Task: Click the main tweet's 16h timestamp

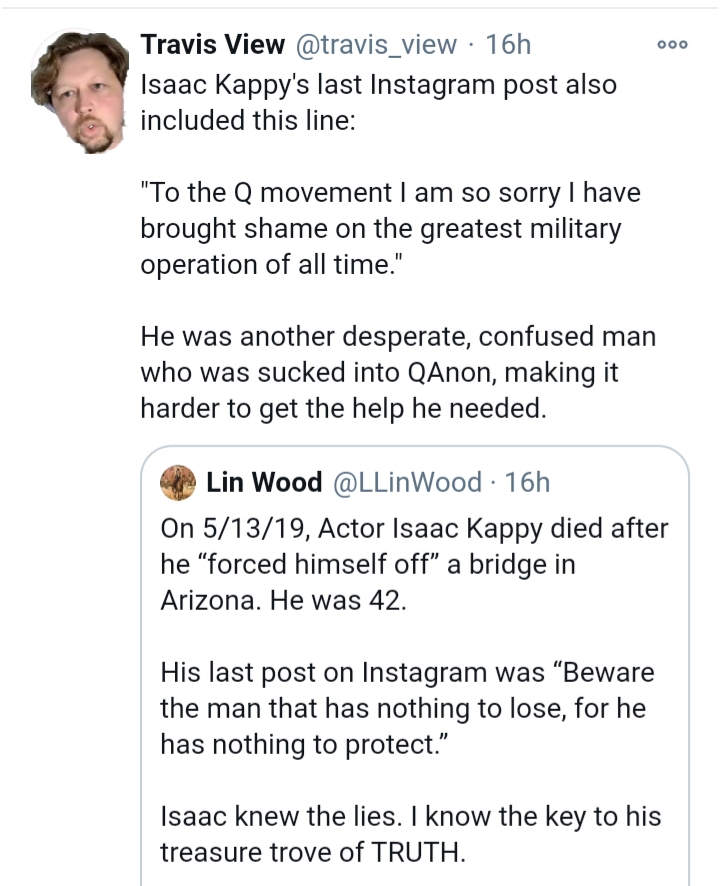Action: (508, 45)
